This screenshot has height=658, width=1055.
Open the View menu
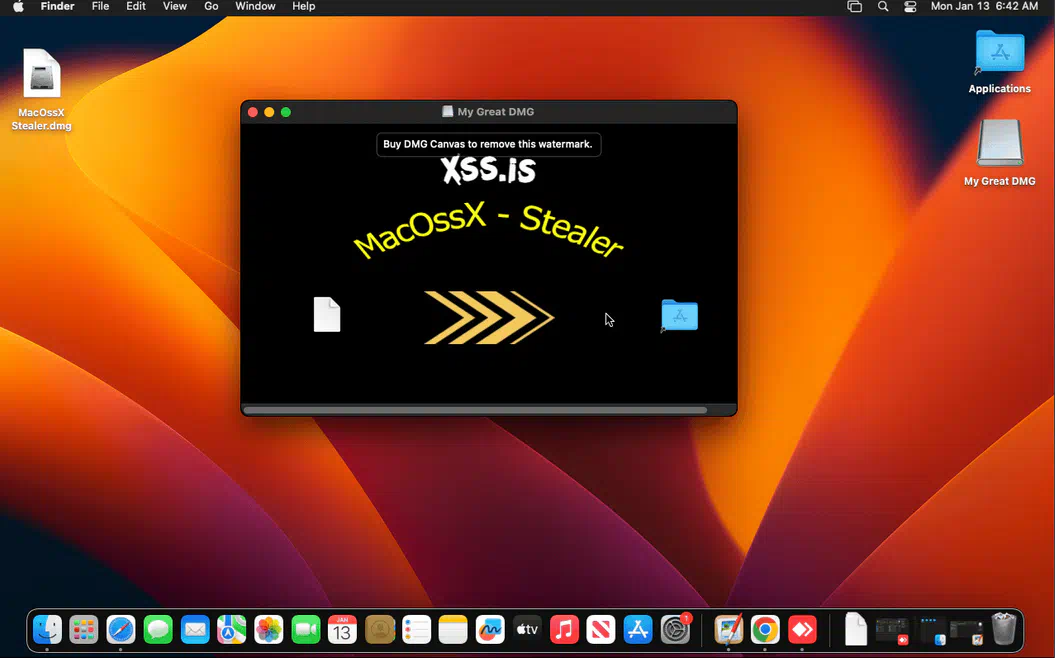coord(174,6)
